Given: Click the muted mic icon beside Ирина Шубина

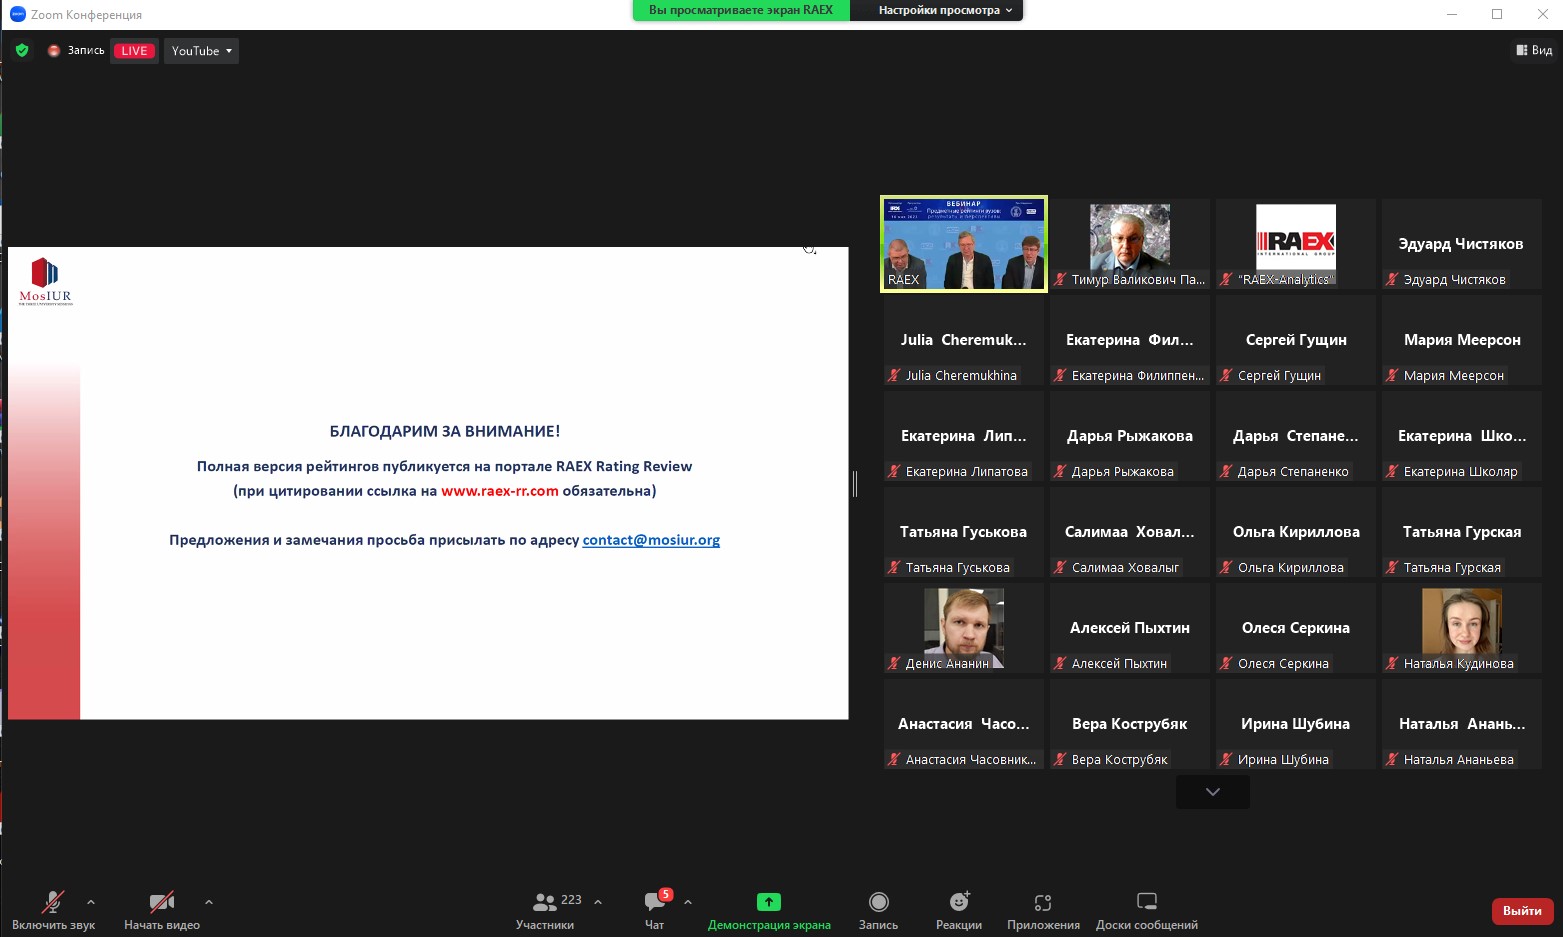Looking at the screenshot, I should click(1226, 760).
